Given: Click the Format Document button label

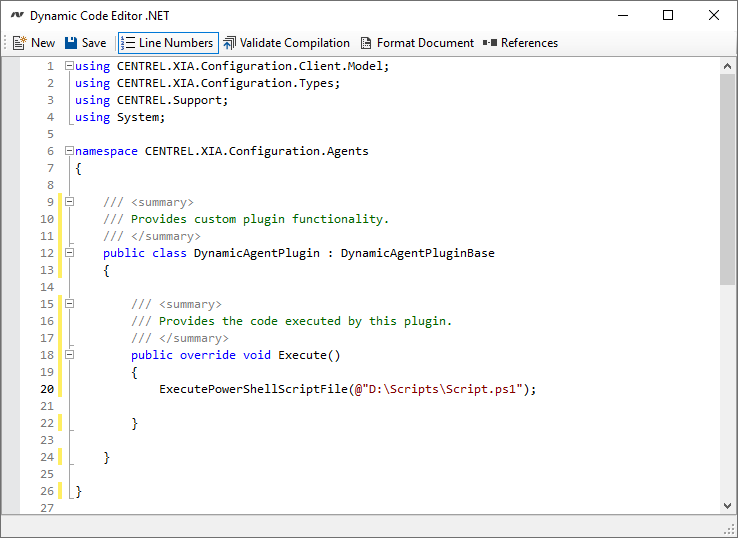Looking at the screenshot, I should [x=425, y=43].
